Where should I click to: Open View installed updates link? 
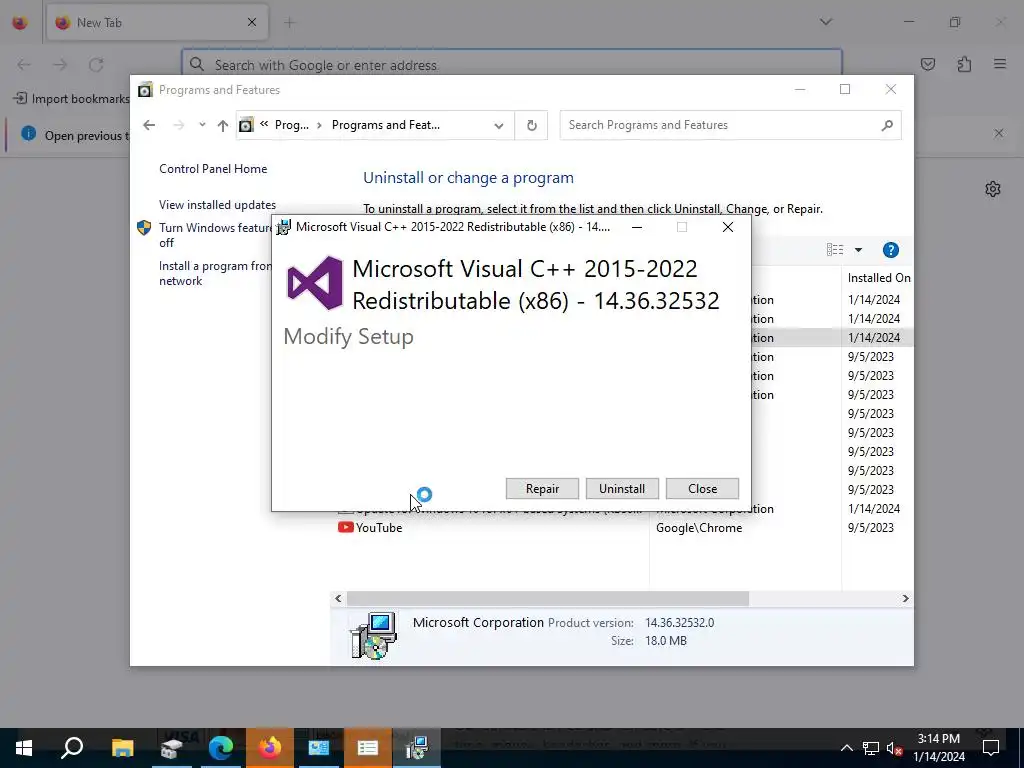tap(217, 204)
